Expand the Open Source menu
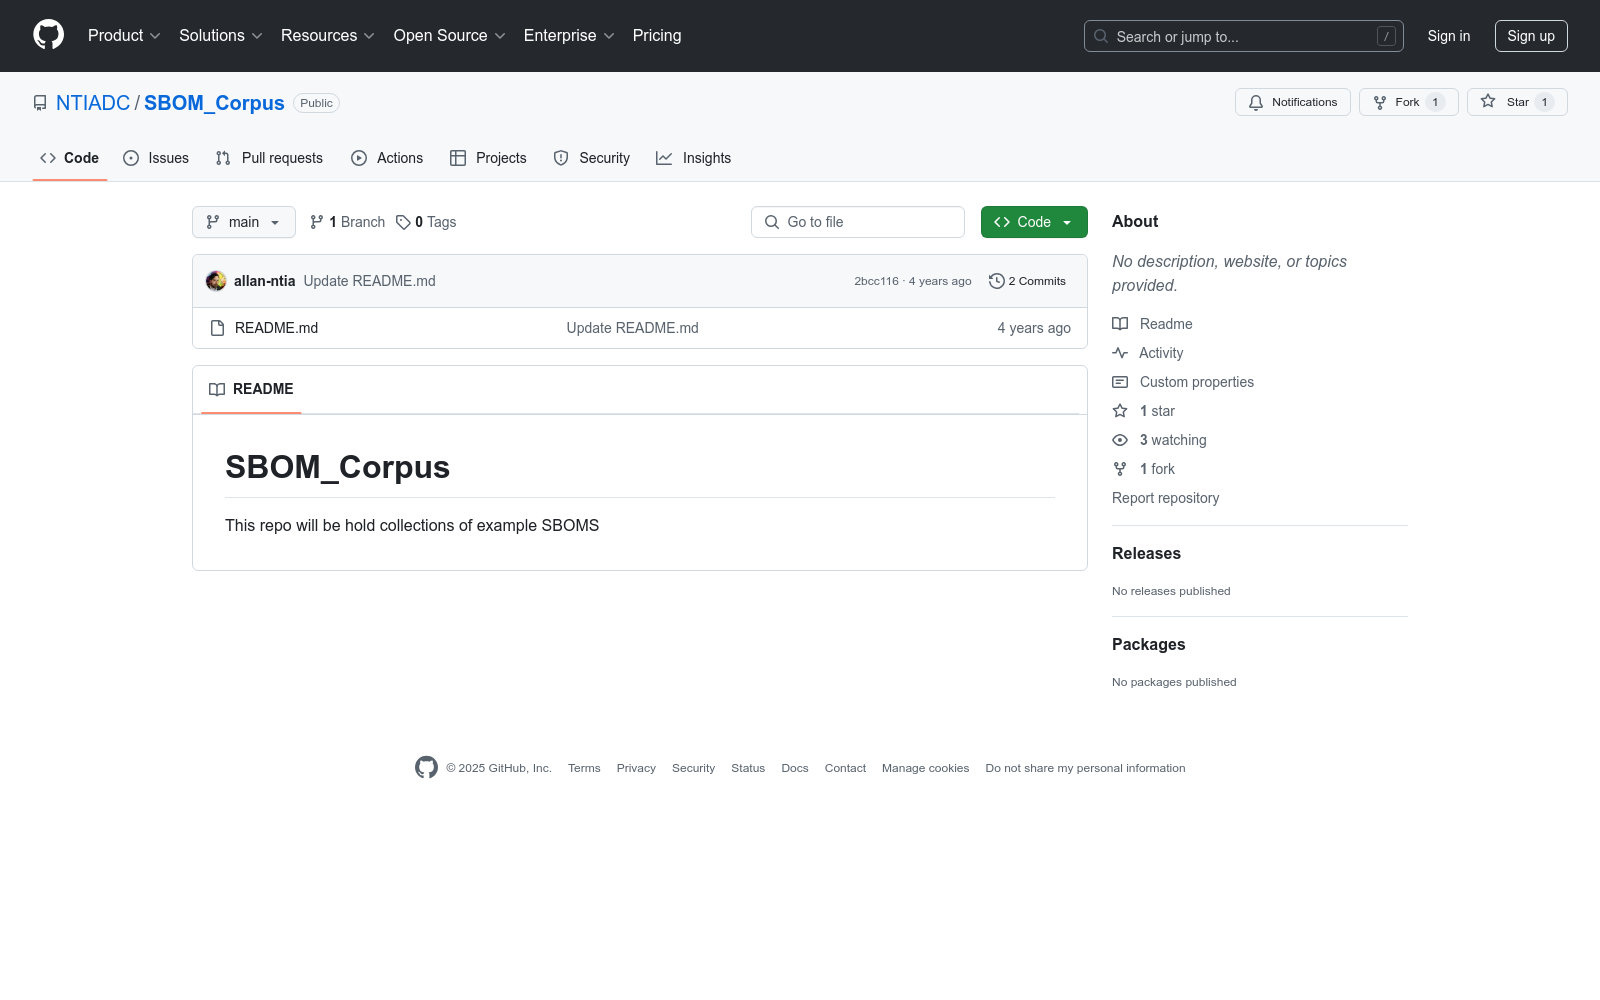 (x=450, y=35)
